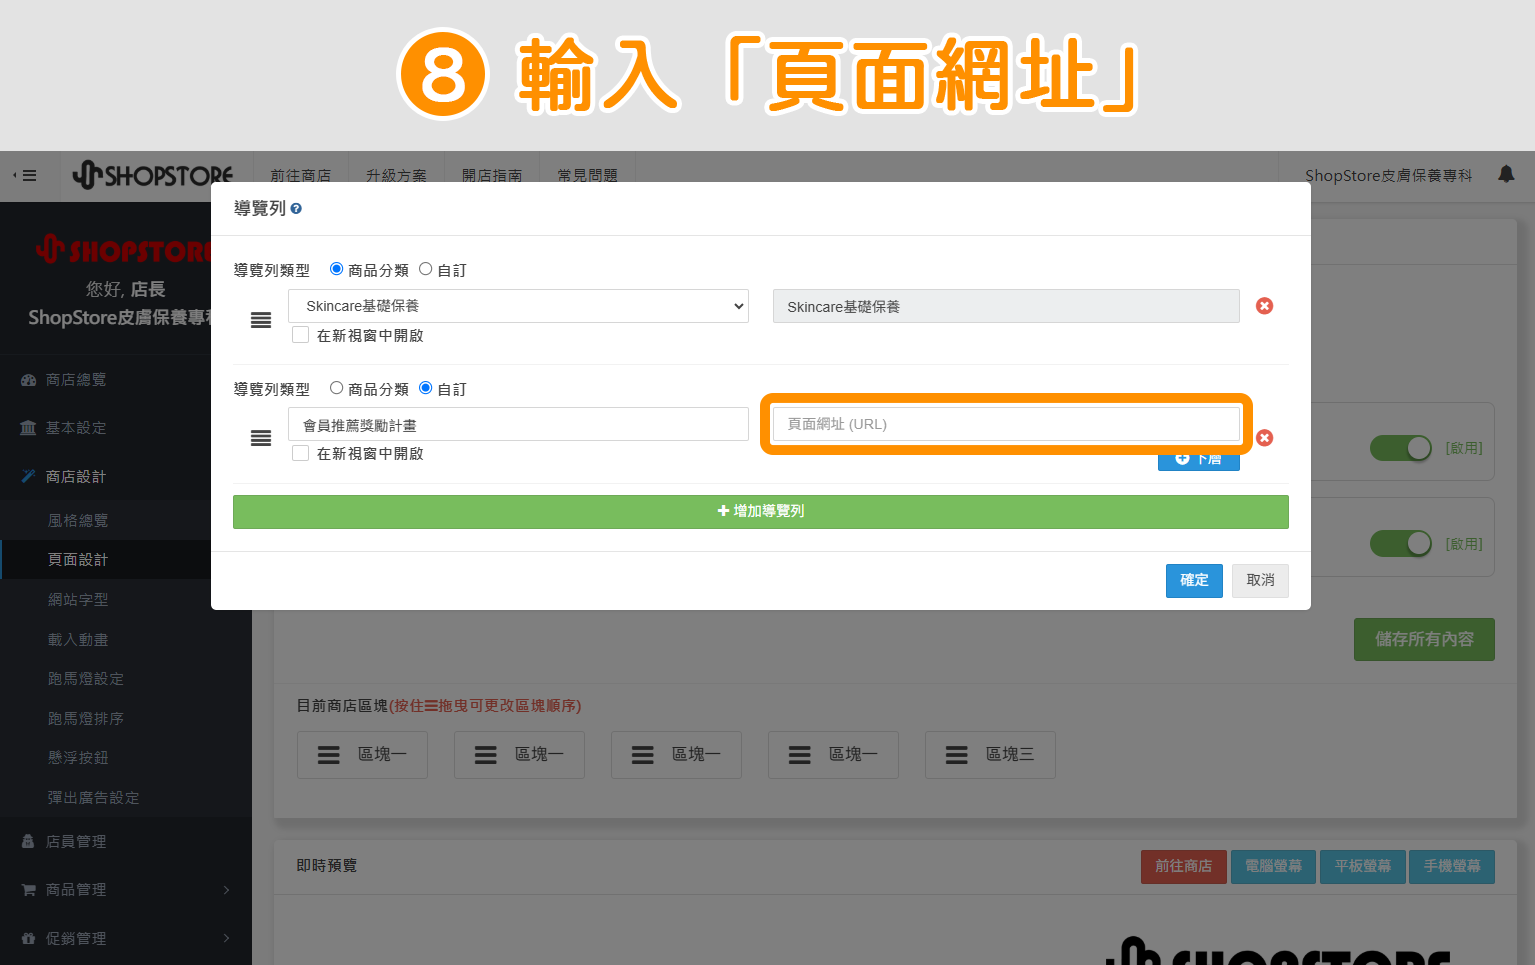Click the 促銷管理 gift icon

tap(28, 939)
